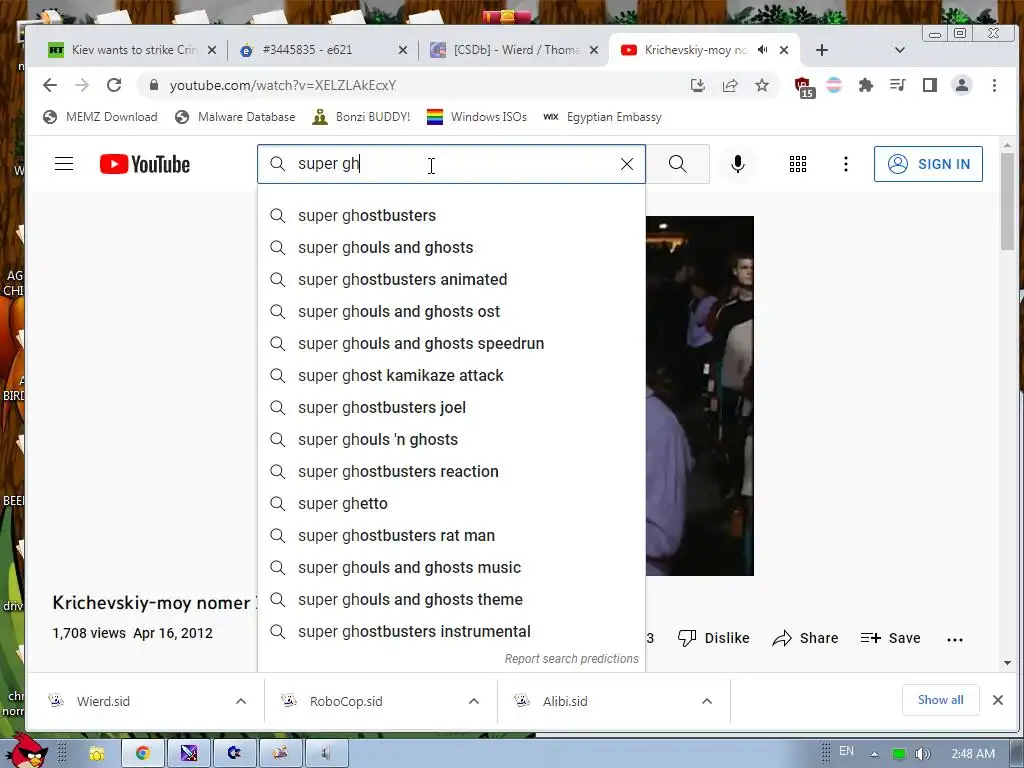Open Extensions puzzle piece menu
The width and height of the screenshot is (1024, 768).
(x=866, y=85)
